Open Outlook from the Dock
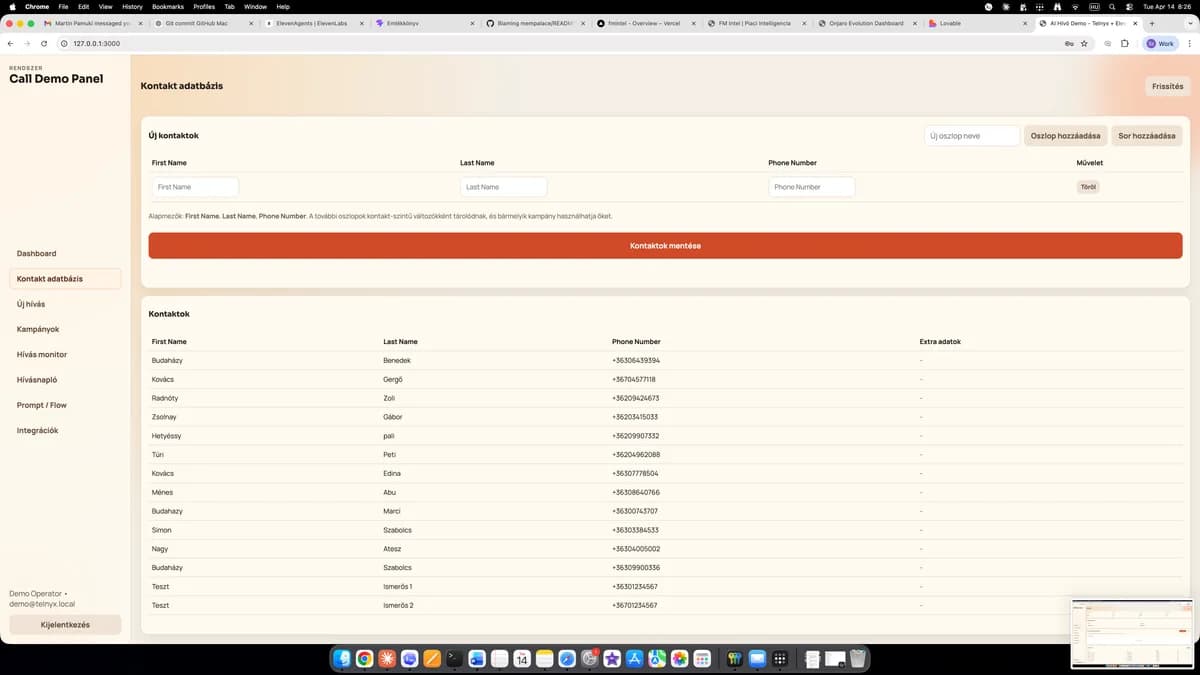 [476, 659]
